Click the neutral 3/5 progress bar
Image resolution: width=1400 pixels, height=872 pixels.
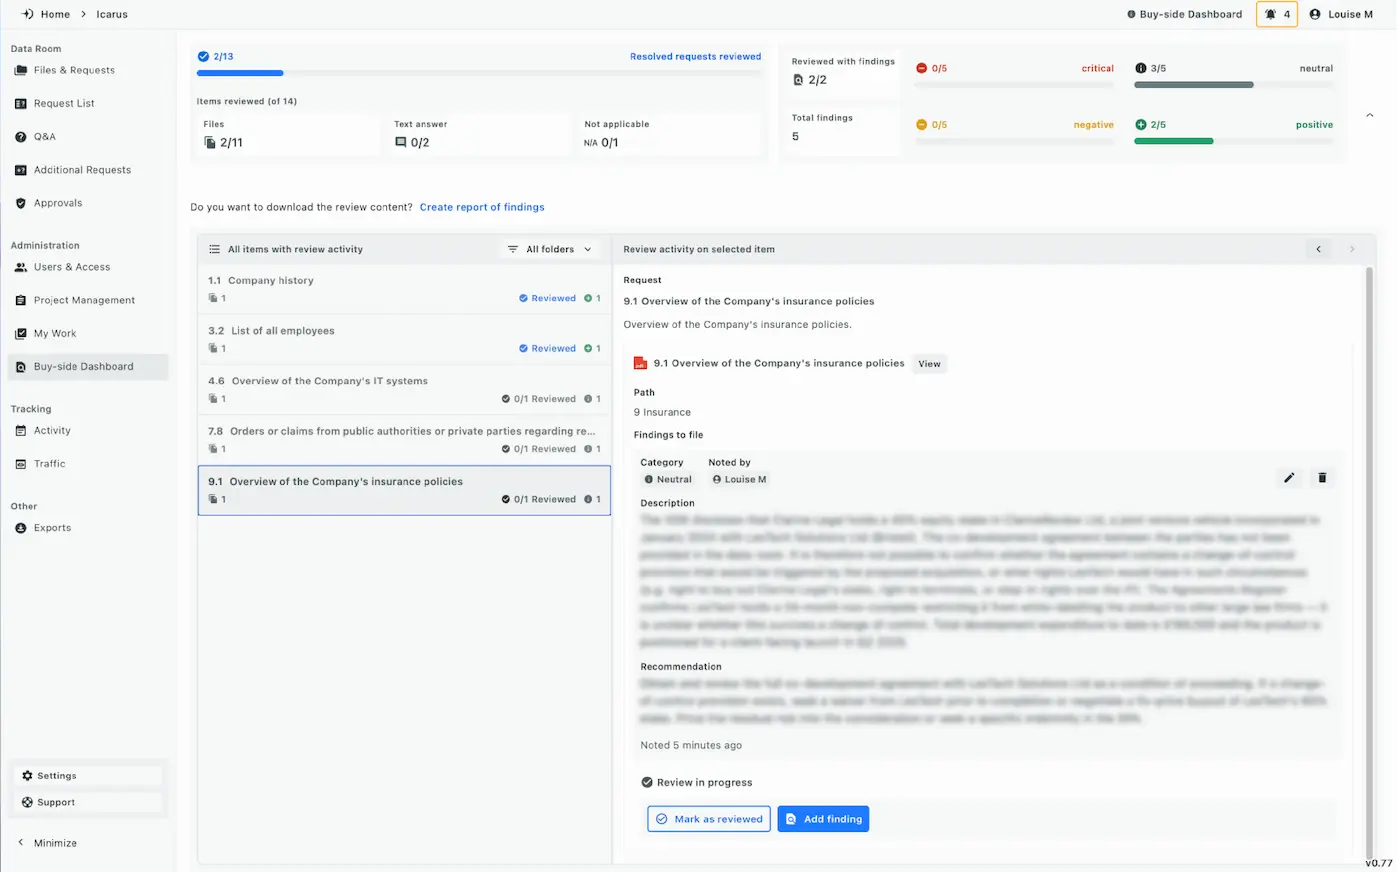(x=1233, y=85)
